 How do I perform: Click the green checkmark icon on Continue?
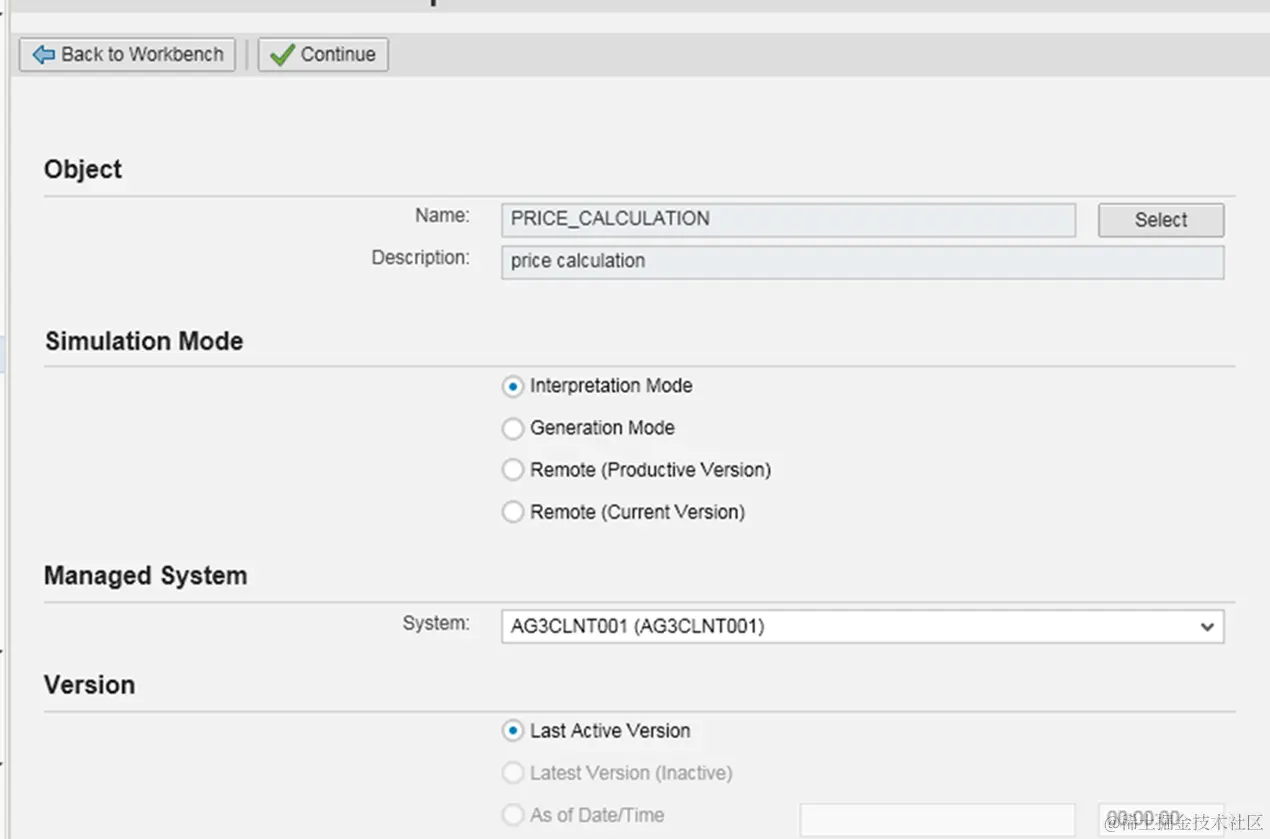pos(282,54)
